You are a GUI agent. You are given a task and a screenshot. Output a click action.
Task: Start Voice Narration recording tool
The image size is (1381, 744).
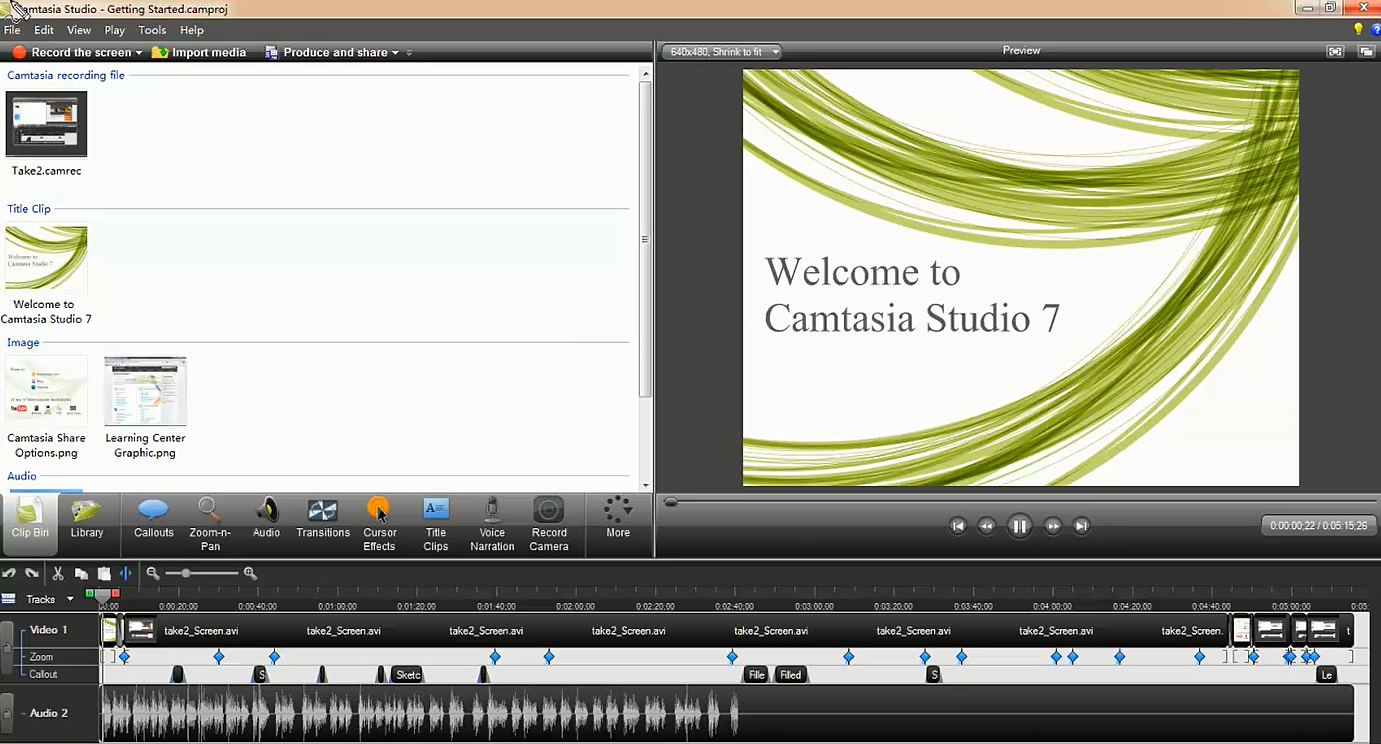(492, 521)
